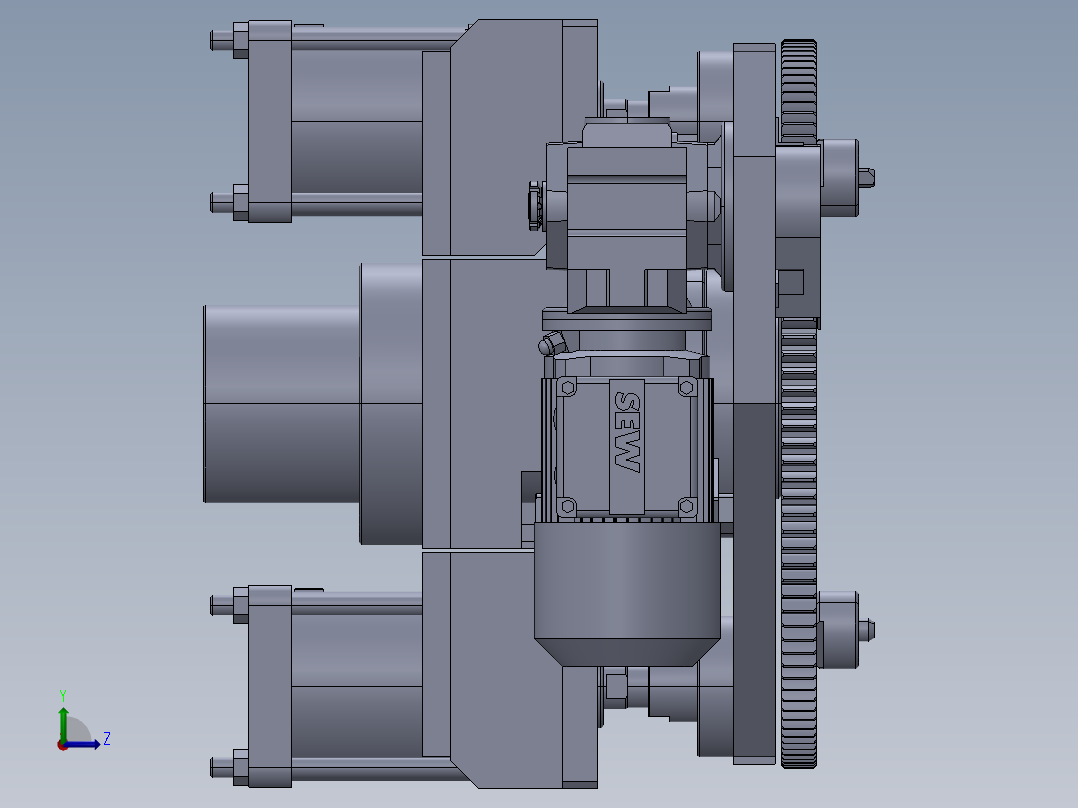Click the red origin dot of the triad
The image size is (1078, 808).
point(62,745)
